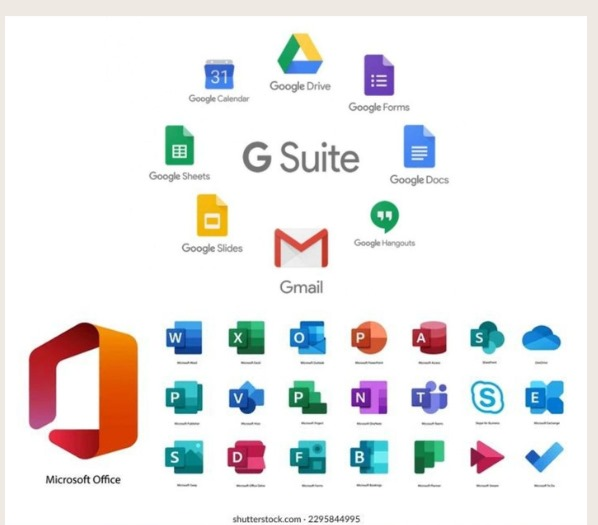Open the Microsoft Teams icon
The width and height of the screenshot is (598, 525).
tap(429, 398)
